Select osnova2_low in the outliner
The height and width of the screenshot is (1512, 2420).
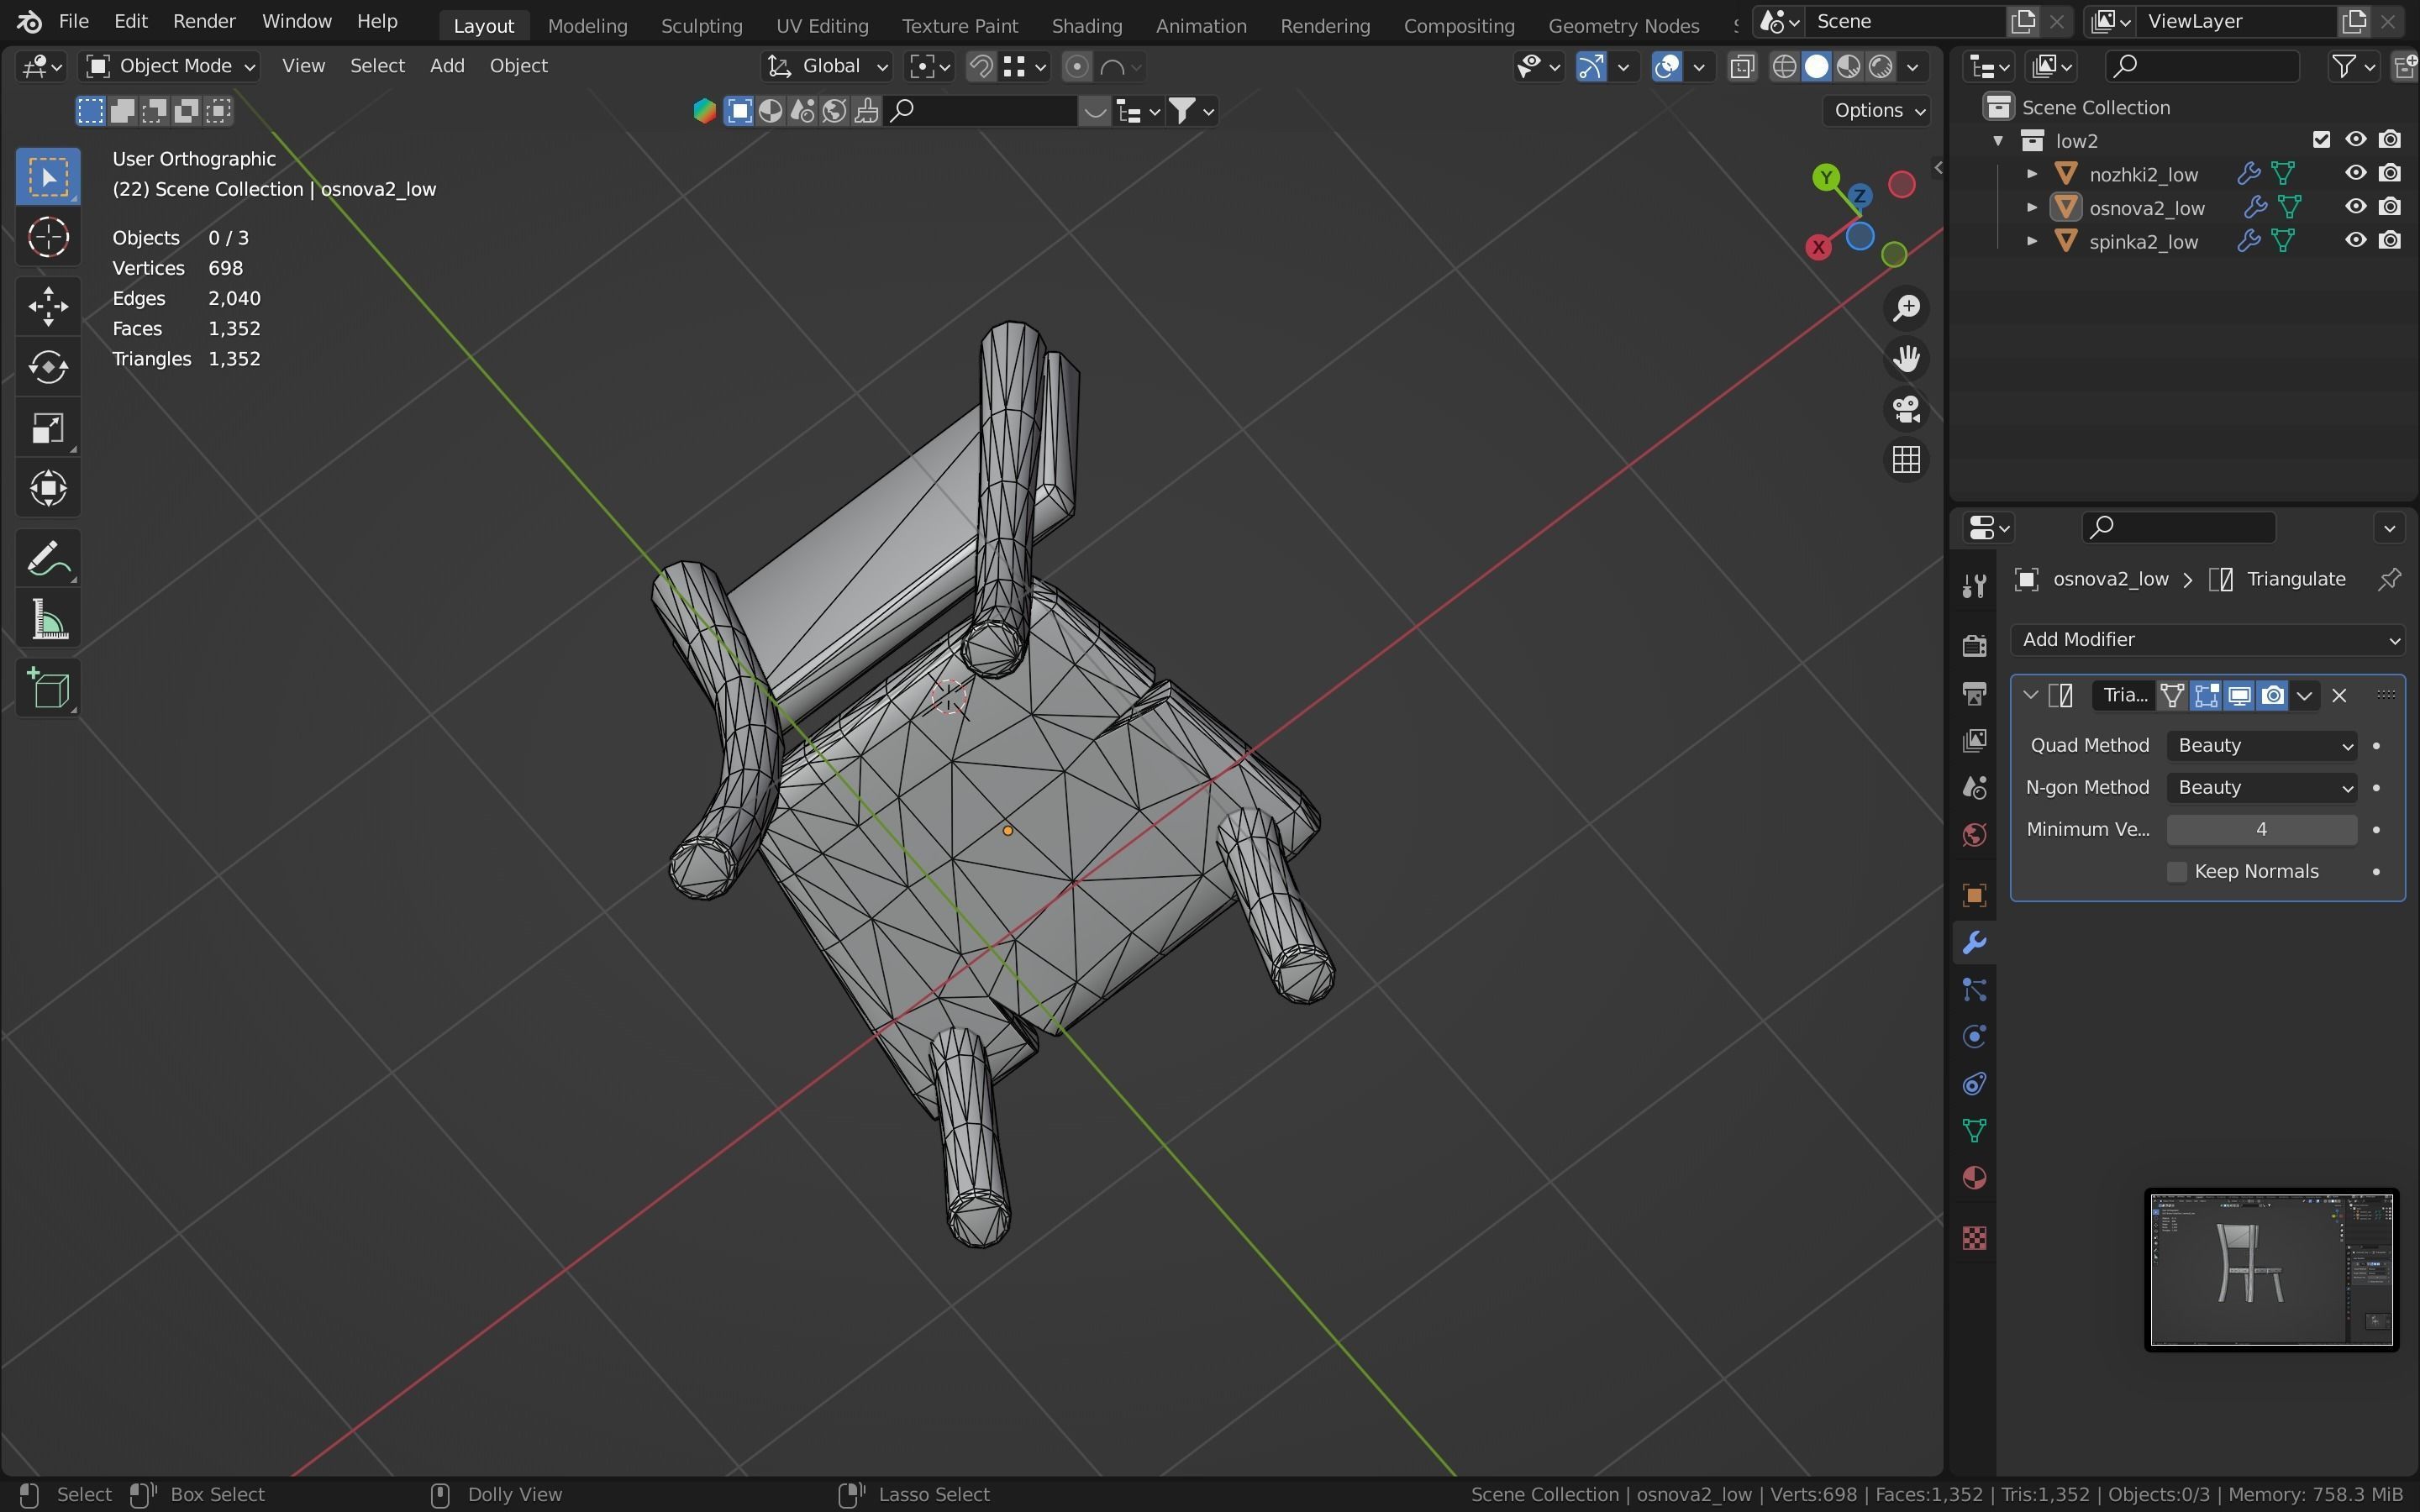point(2147,208)
